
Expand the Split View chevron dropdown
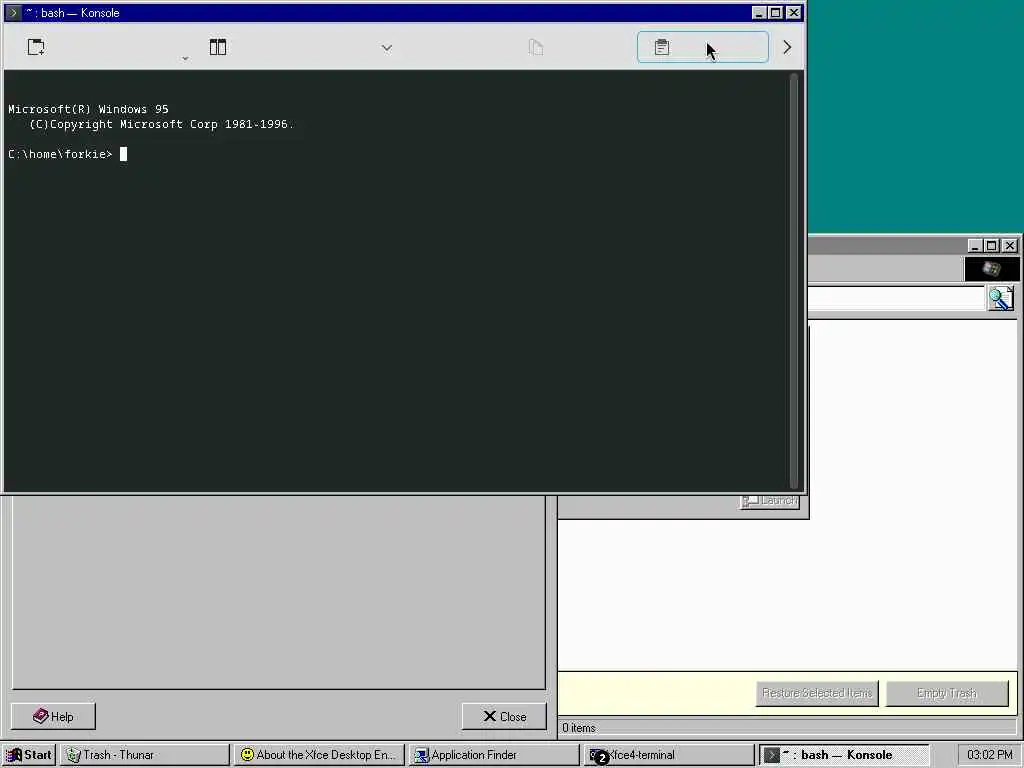point(387,48)
